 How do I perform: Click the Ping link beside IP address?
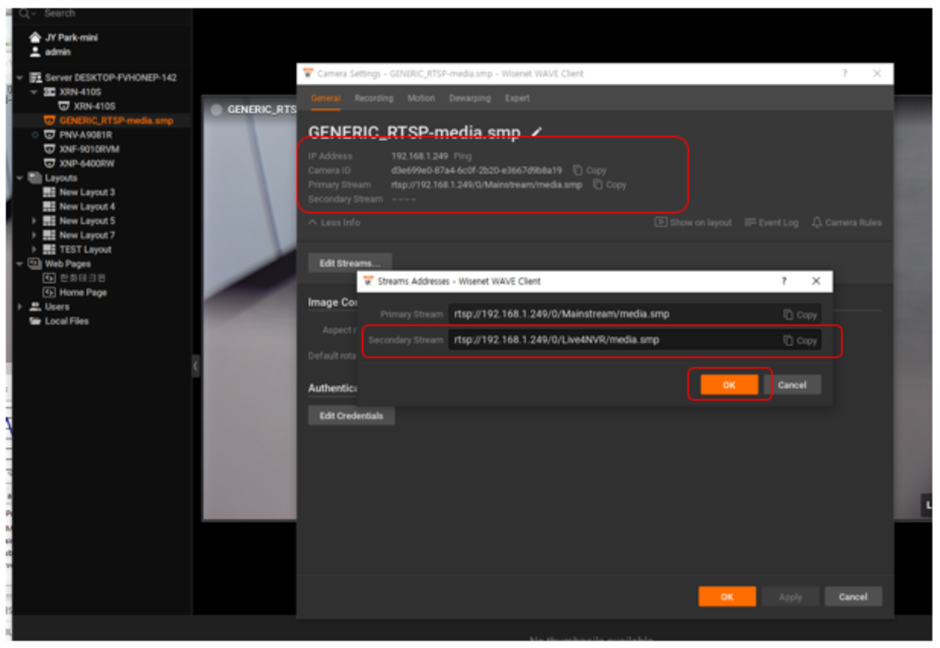tap(462, 157)
